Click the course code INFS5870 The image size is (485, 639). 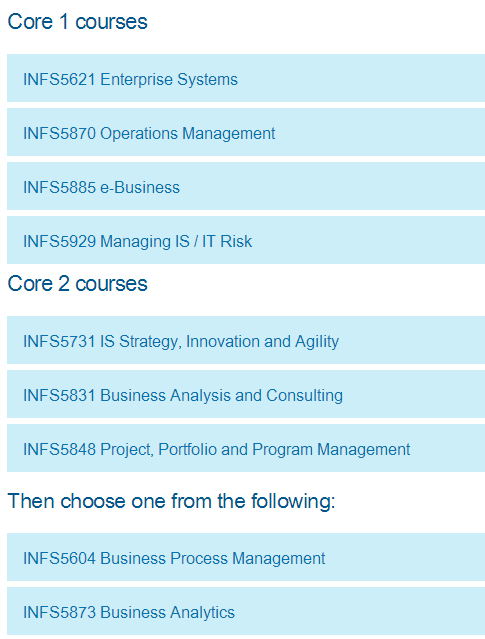pyautogui.click(x=59, y=133)
